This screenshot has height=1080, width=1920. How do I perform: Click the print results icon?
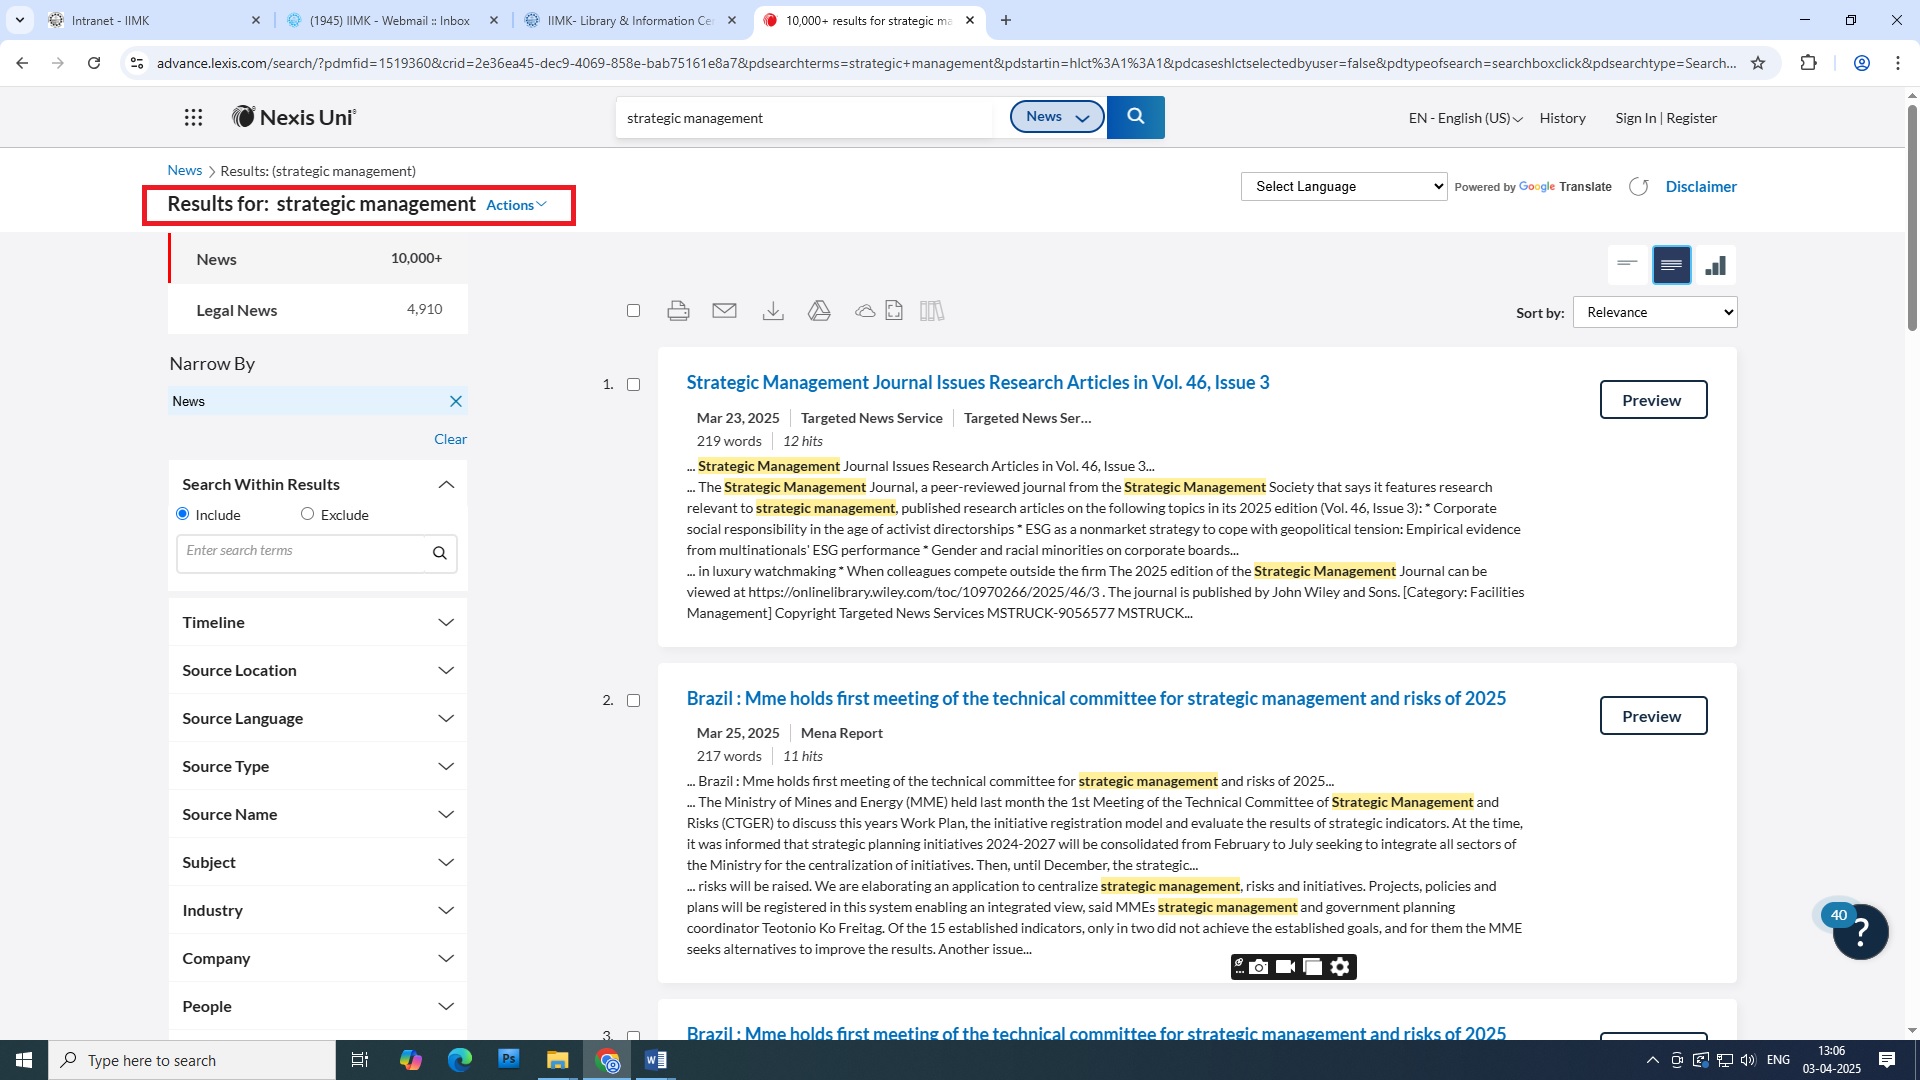(678, 311)
